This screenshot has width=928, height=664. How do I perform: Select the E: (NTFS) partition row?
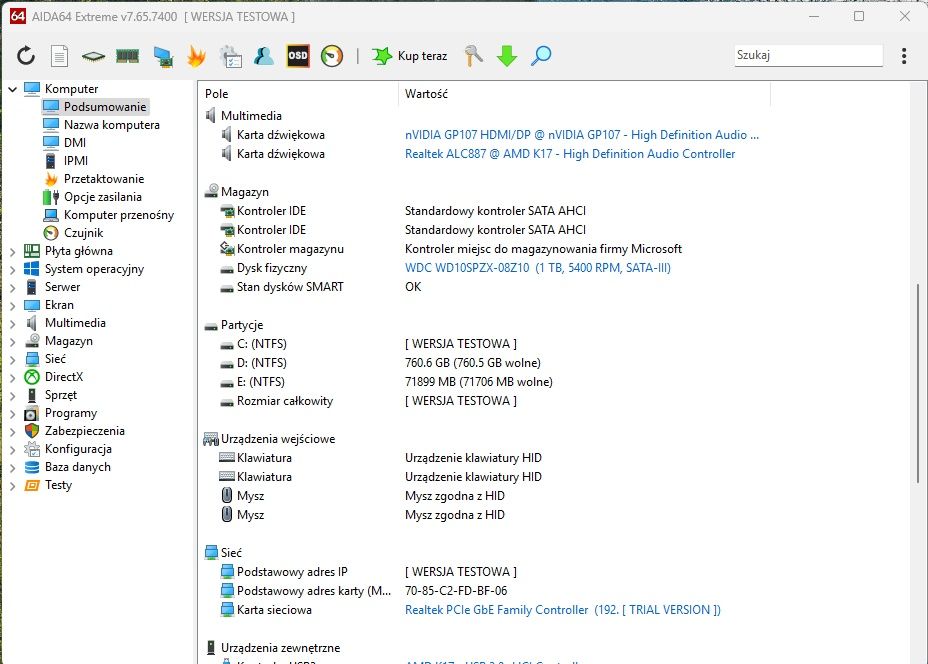click(485, 382)
